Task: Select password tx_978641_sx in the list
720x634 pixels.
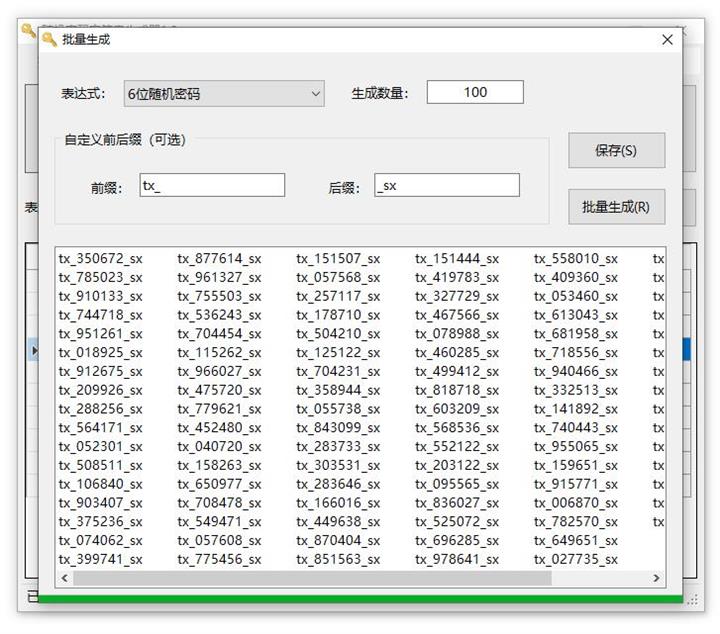Action: [x=457, y=560]
